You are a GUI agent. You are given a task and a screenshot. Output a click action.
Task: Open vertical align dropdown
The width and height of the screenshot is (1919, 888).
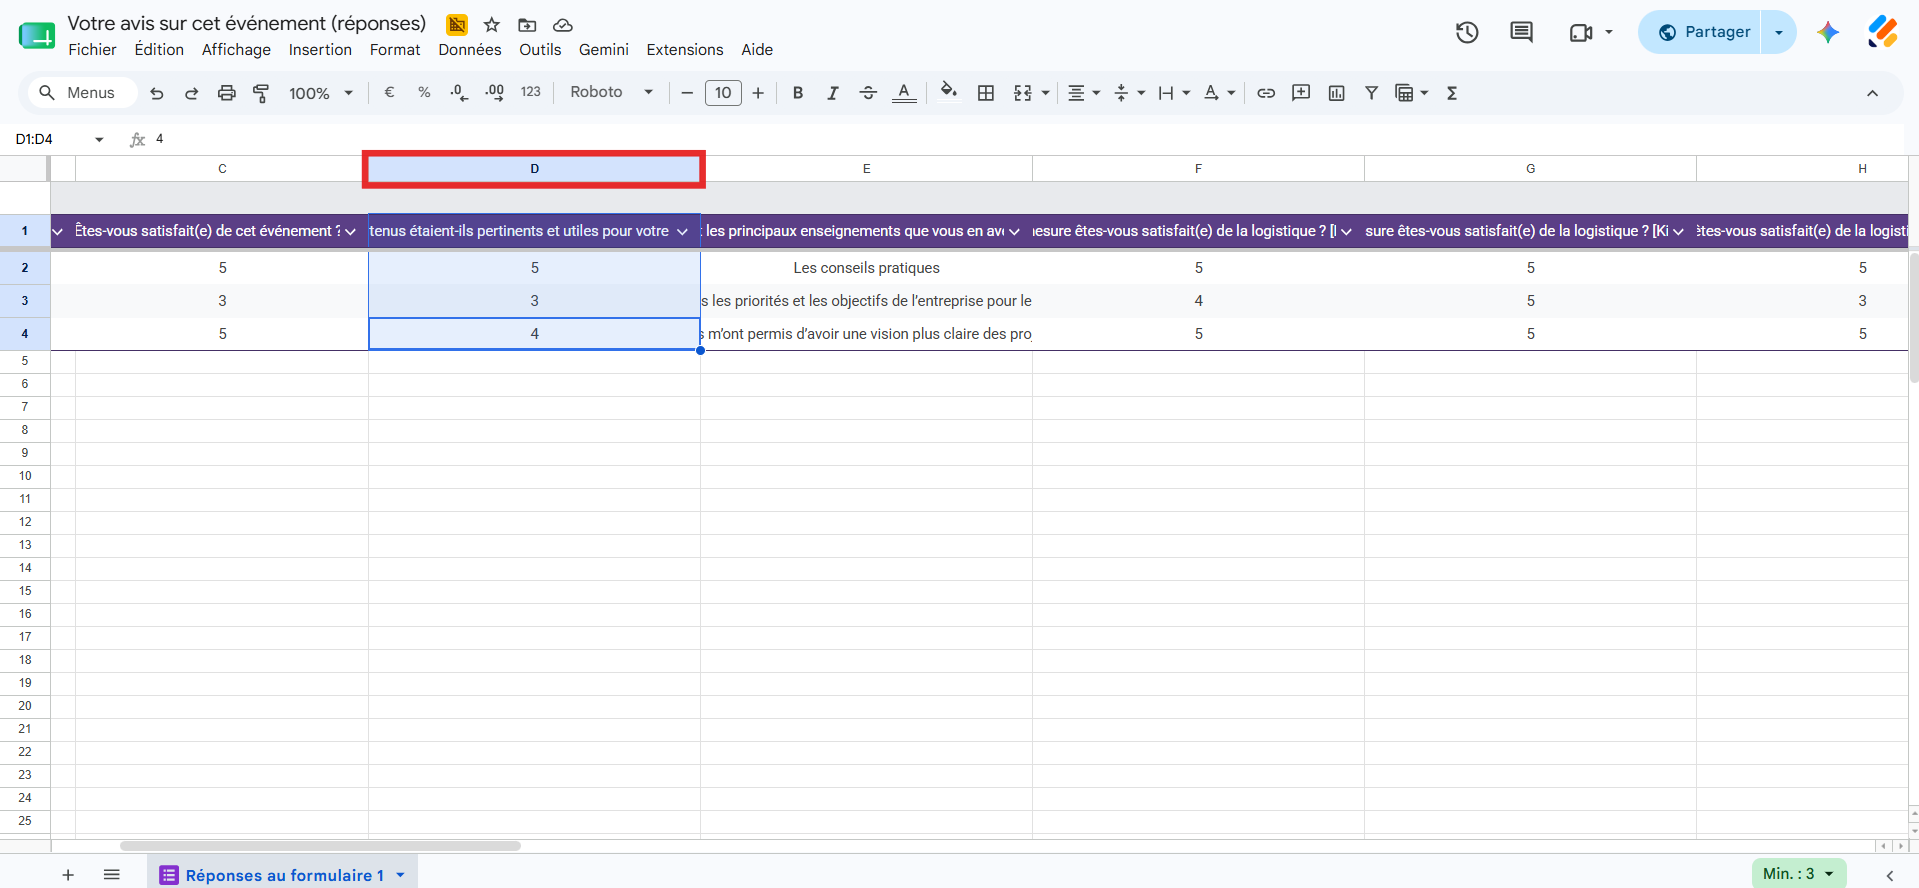pyautogui.click(x=1129, y=93)
